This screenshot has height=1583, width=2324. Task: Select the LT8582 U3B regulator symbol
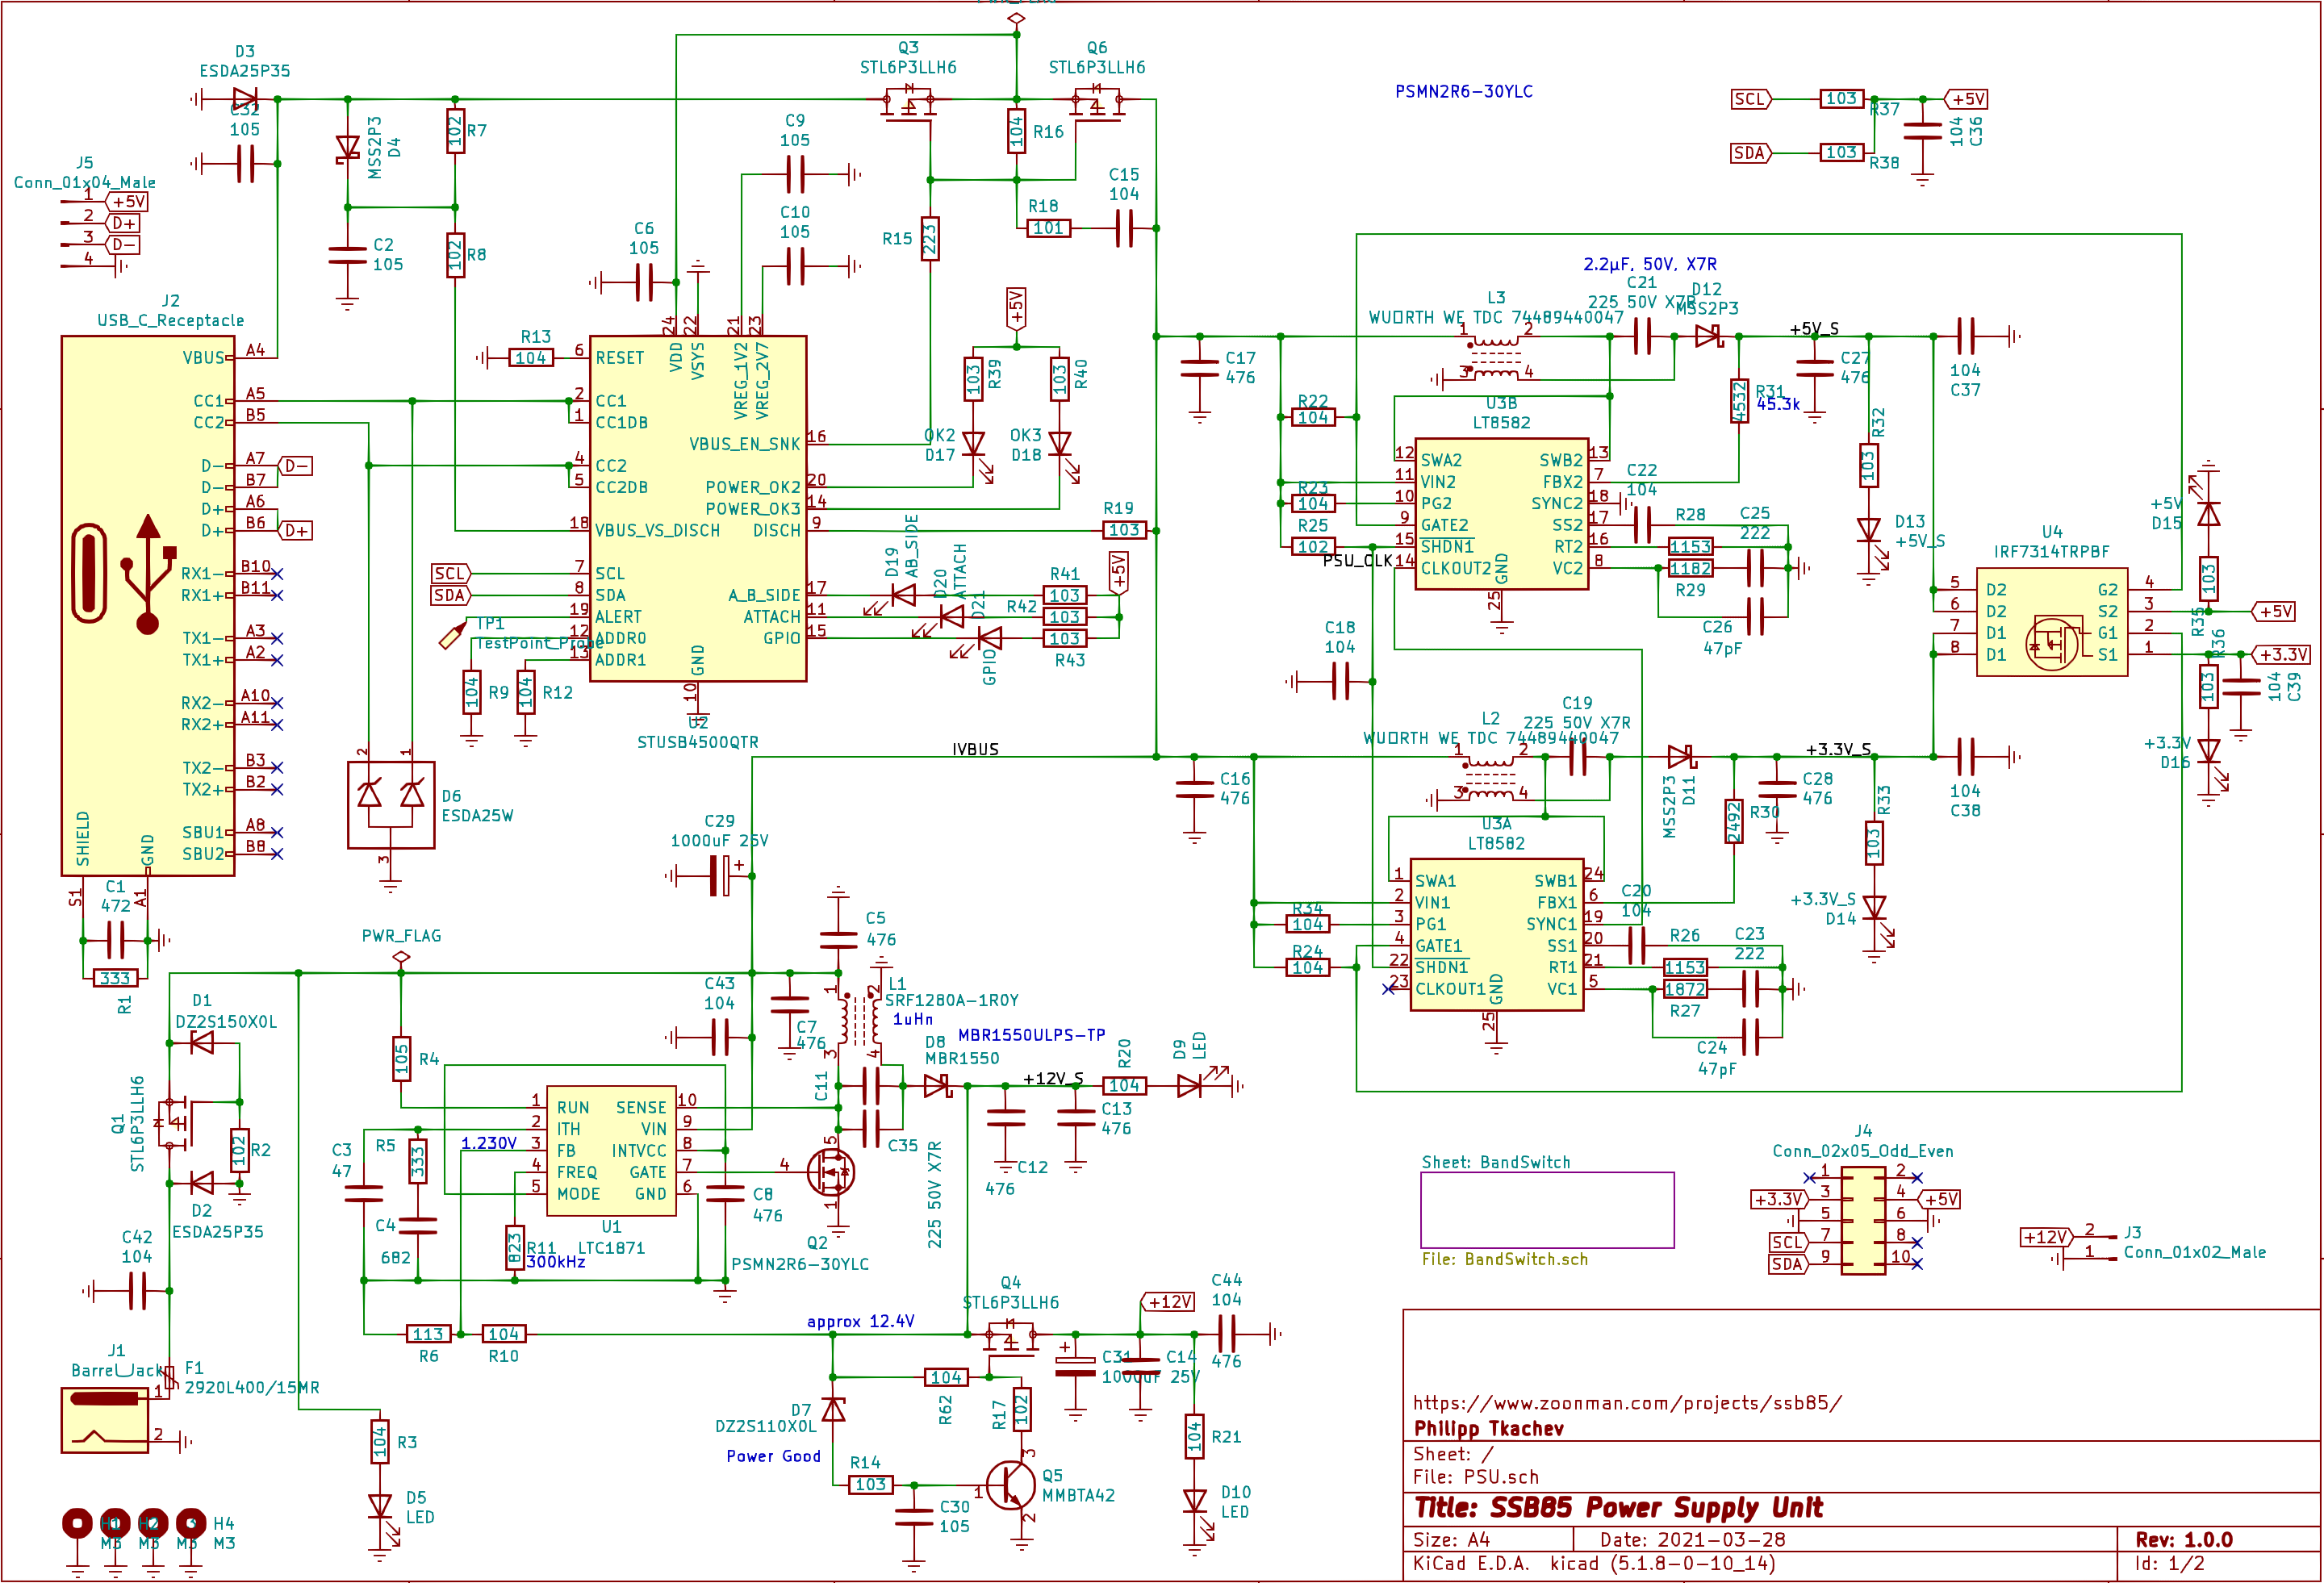pos(1500,514)
